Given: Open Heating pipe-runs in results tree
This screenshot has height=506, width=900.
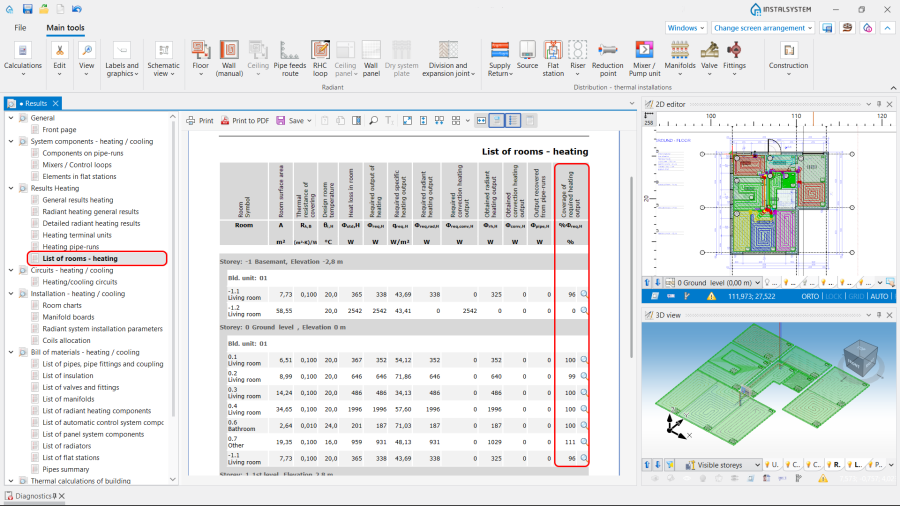Looking at the screenshot, I should pos(69,246).
